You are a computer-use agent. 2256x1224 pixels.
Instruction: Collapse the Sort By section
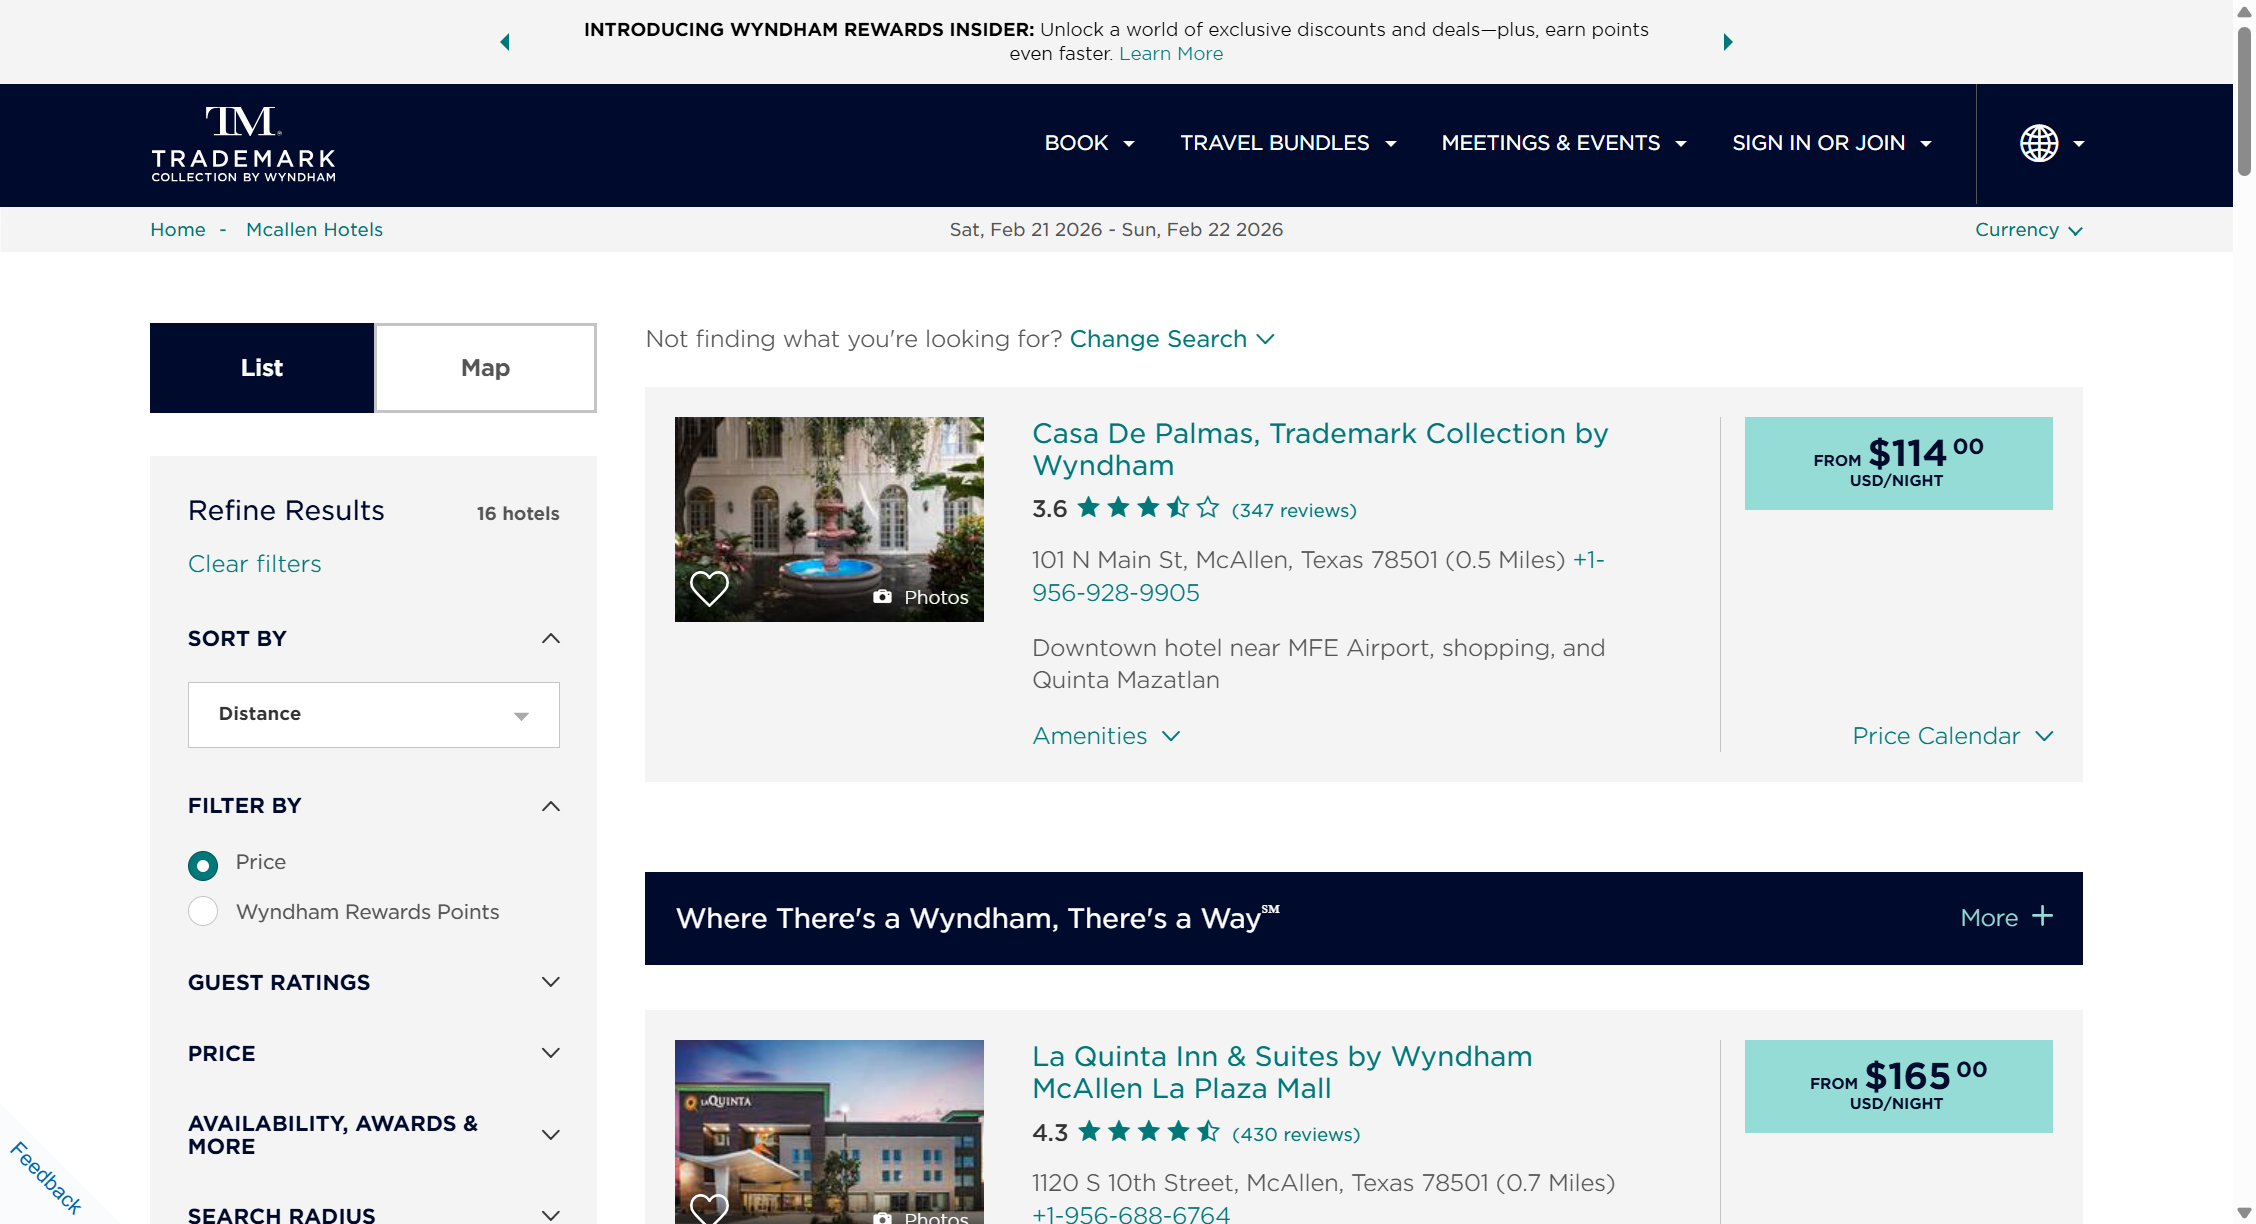pos(550,639)
